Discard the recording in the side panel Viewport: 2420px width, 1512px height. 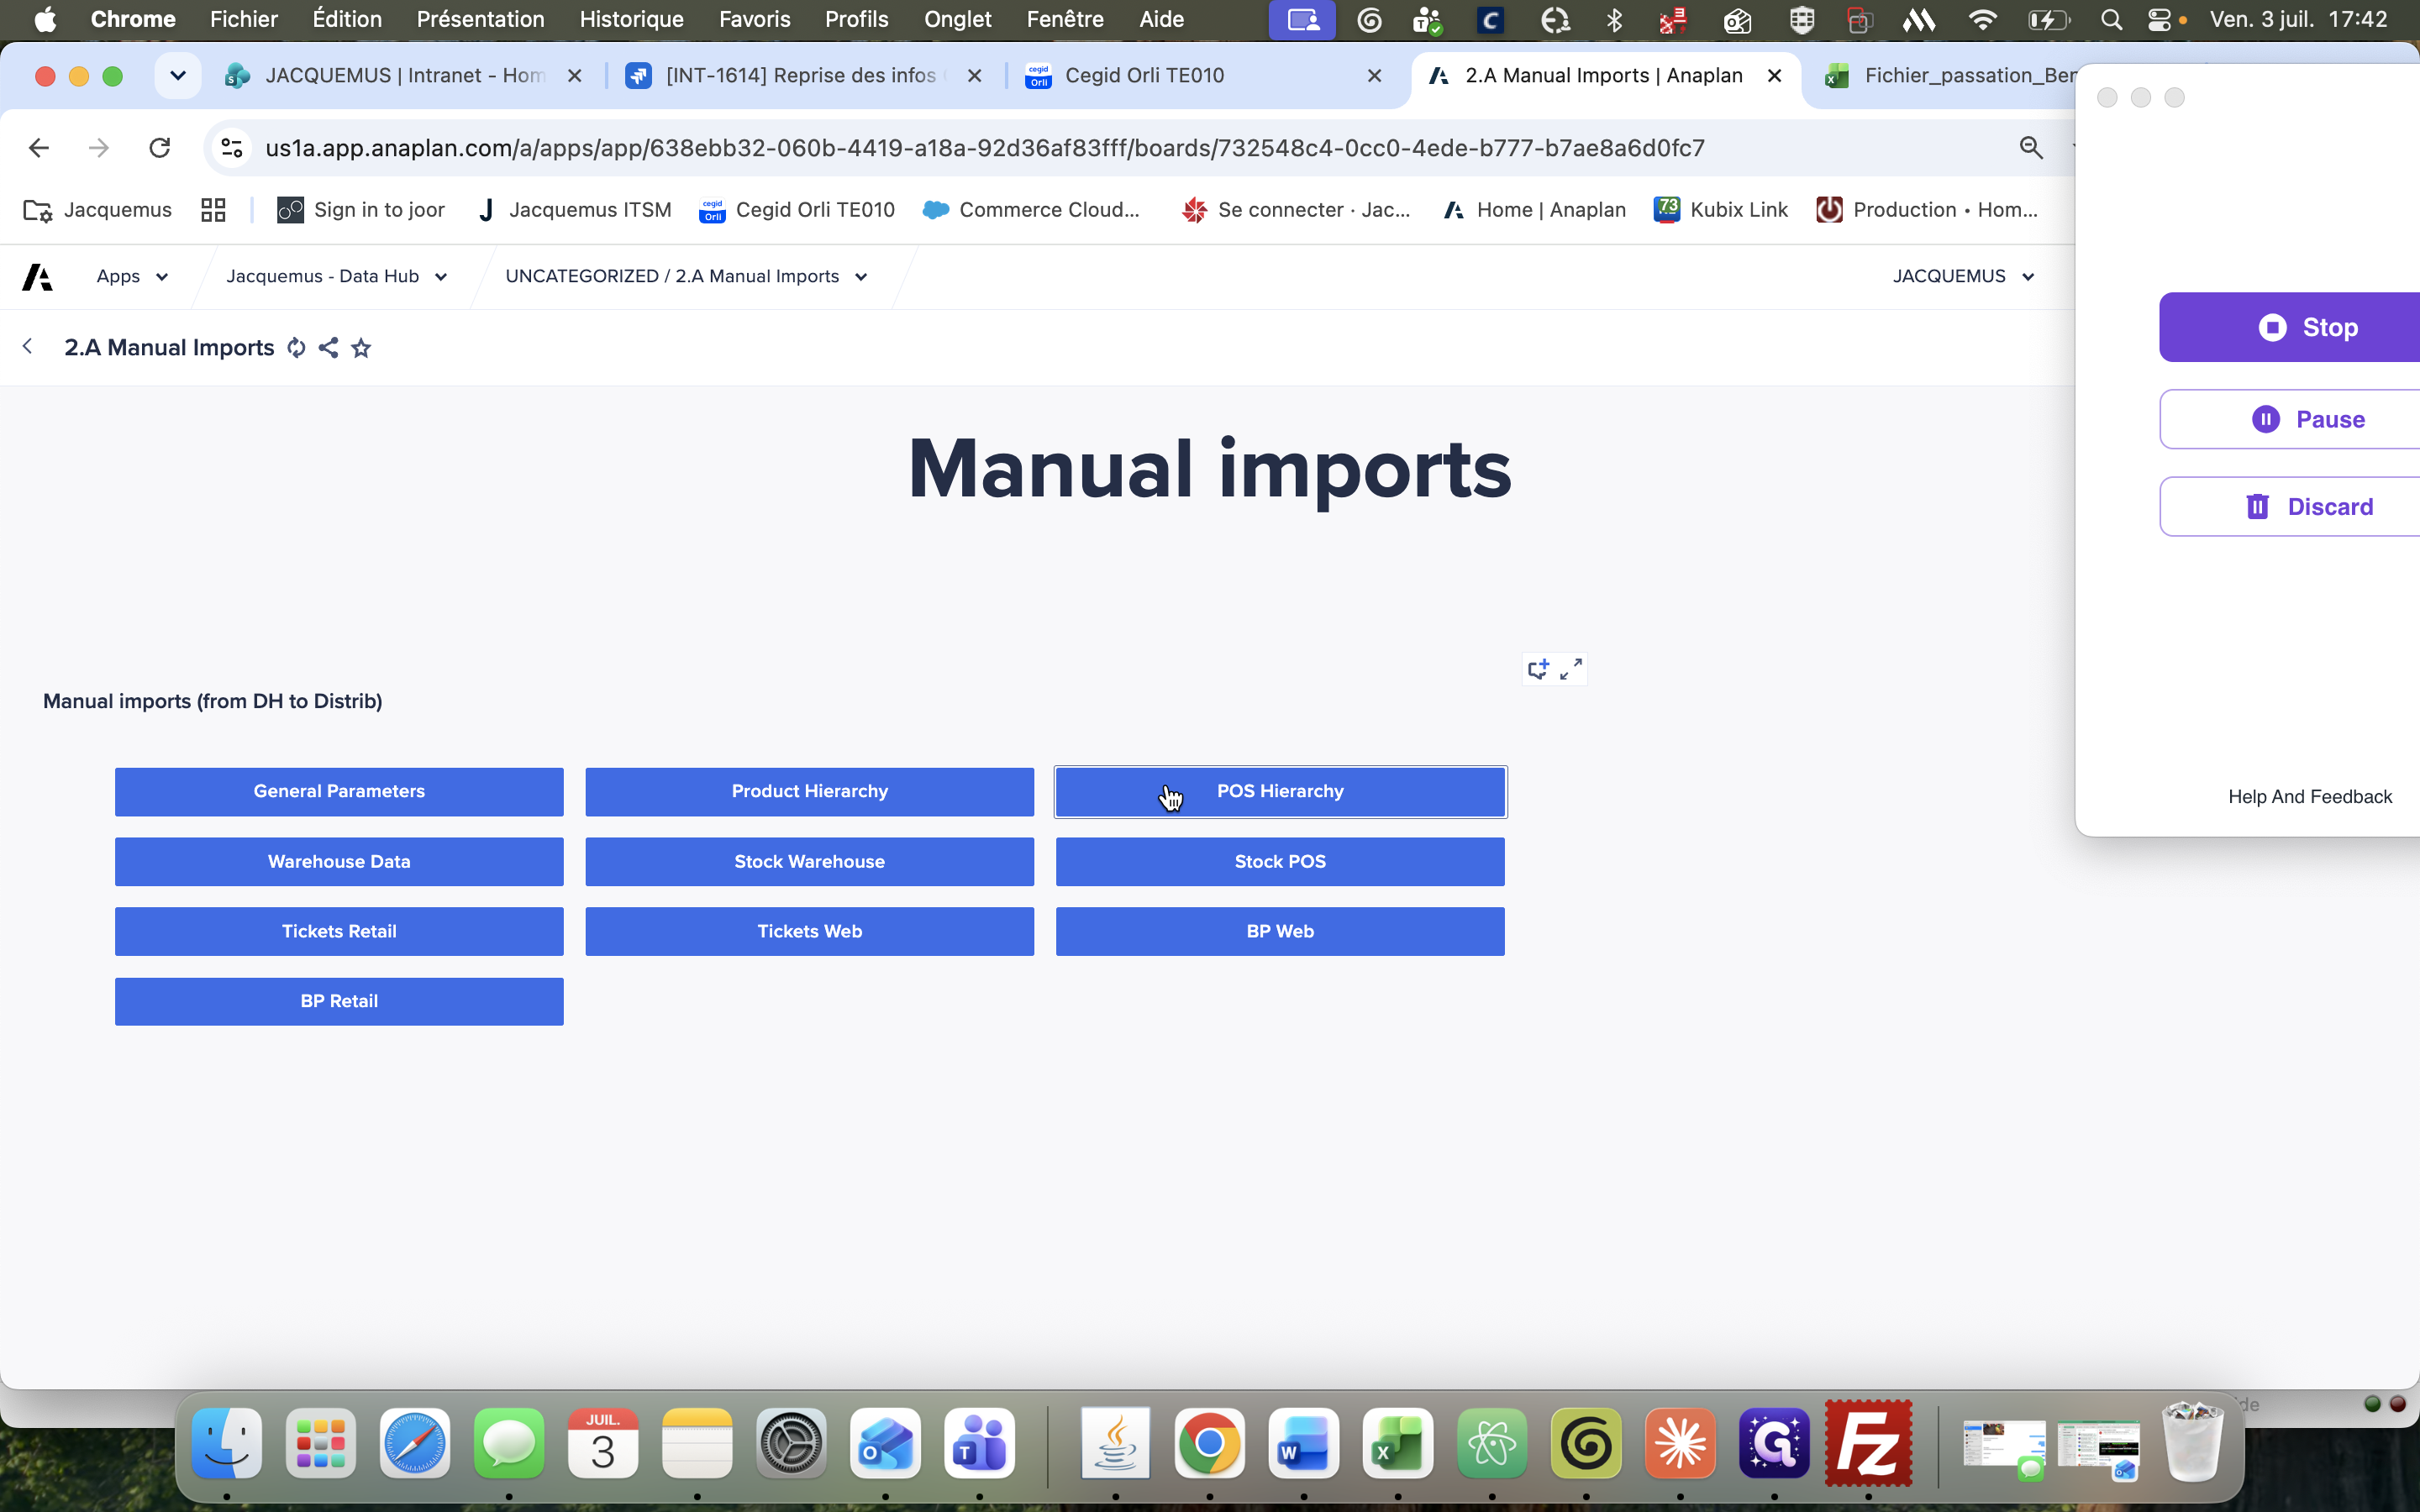coord(2290,507)
